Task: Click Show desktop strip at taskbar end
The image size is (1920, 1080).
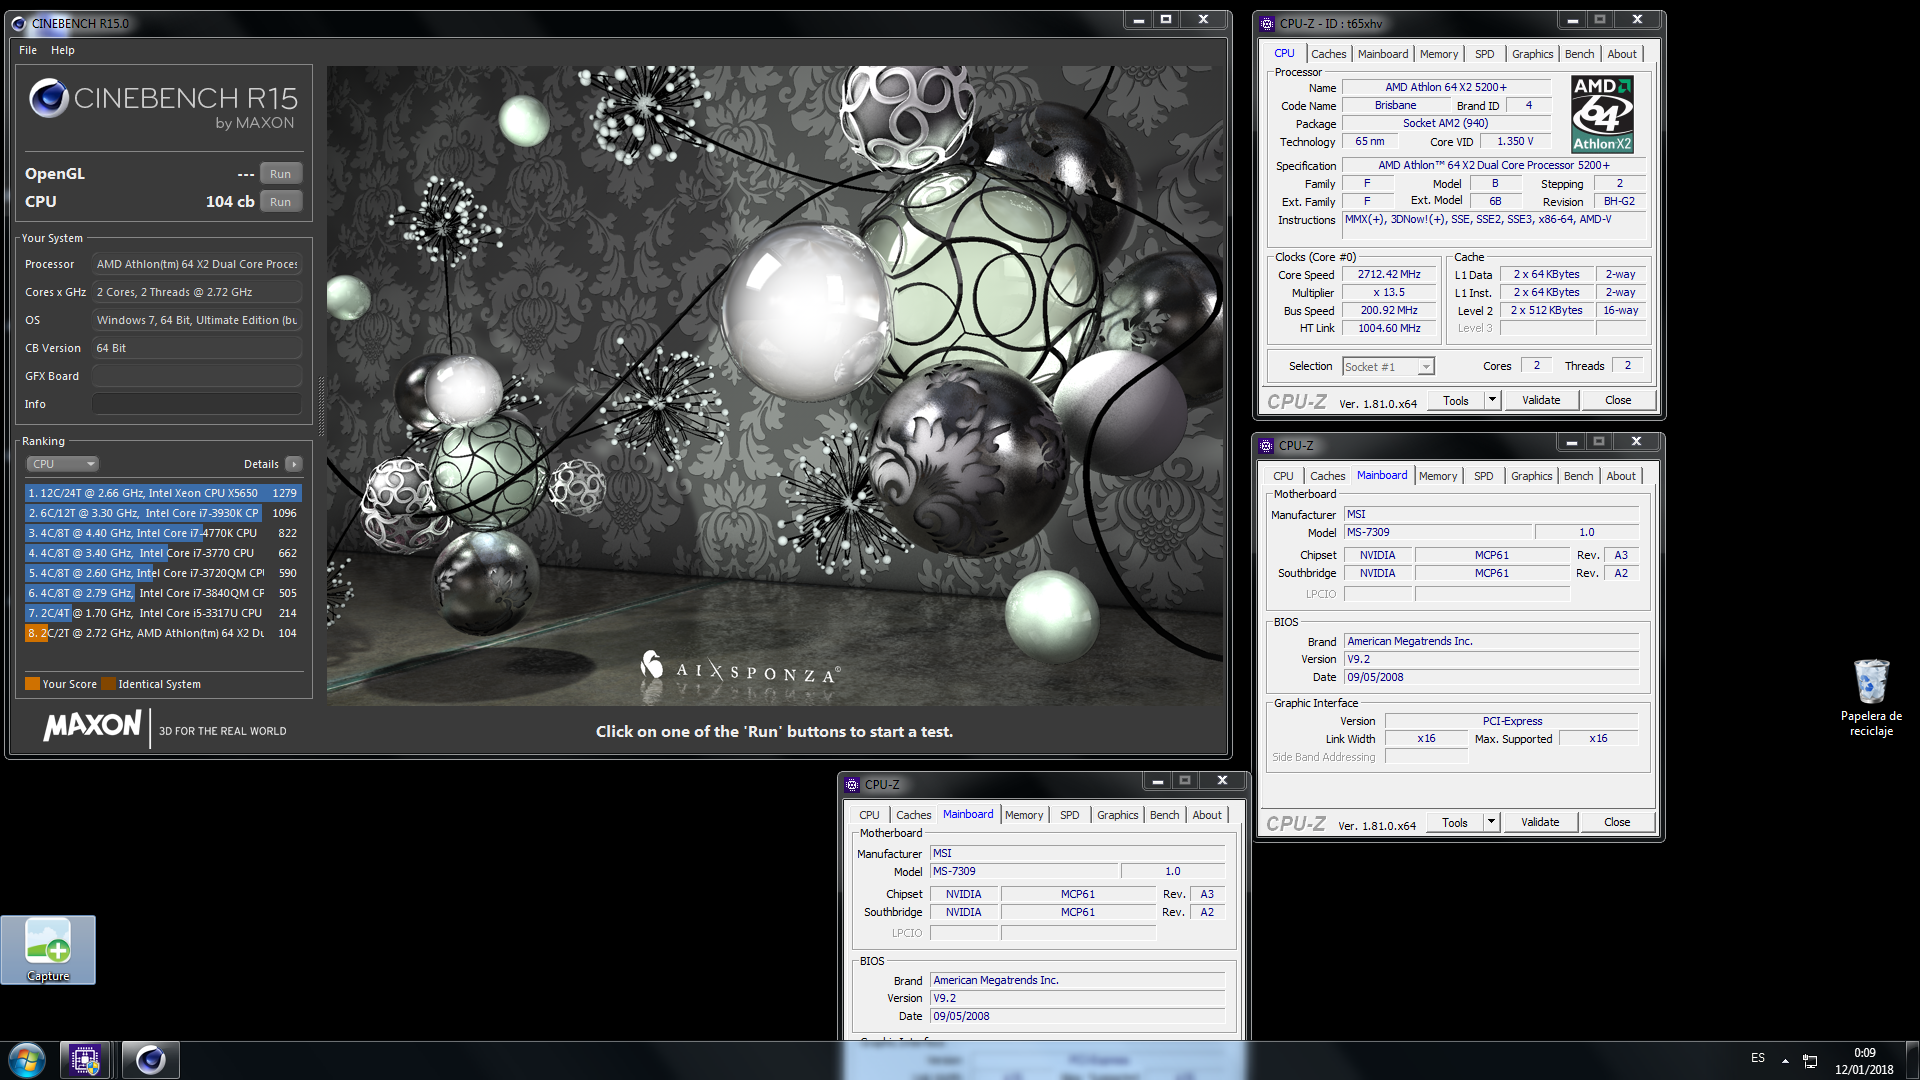Action: point(1913,1060)
